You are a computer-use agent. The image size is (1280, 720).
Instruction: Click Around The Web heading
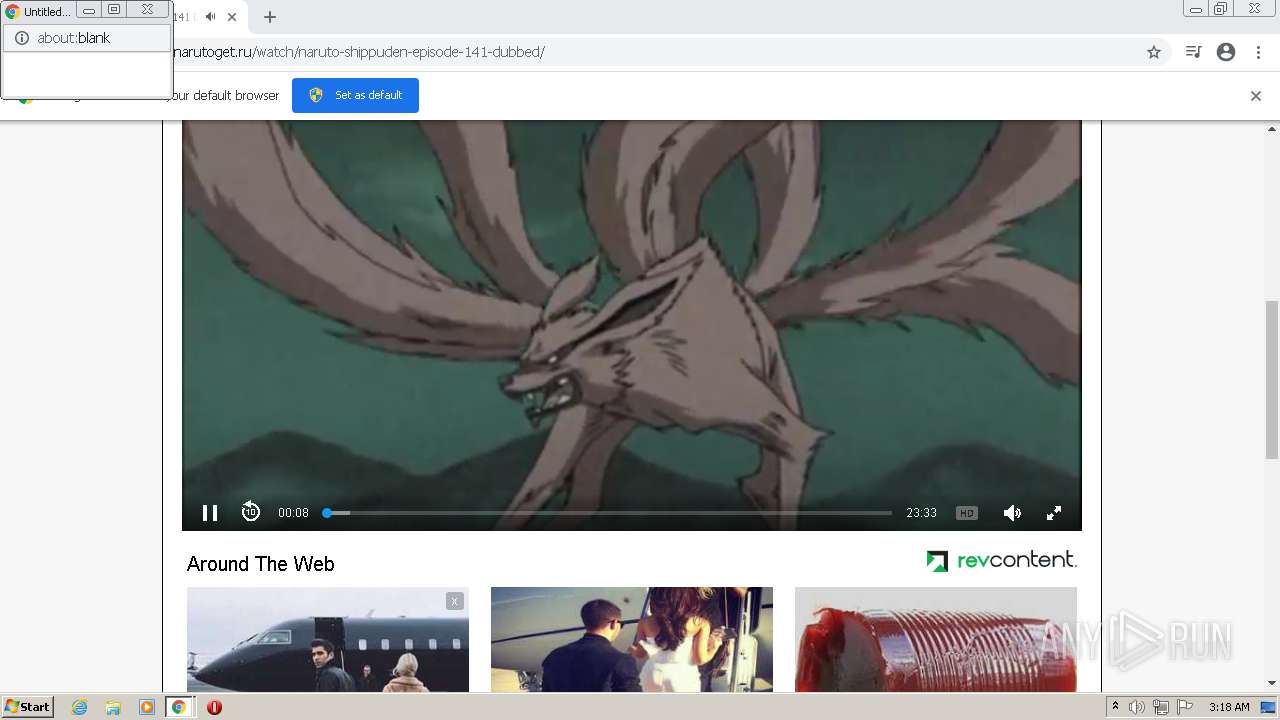[x=261, y=564]
